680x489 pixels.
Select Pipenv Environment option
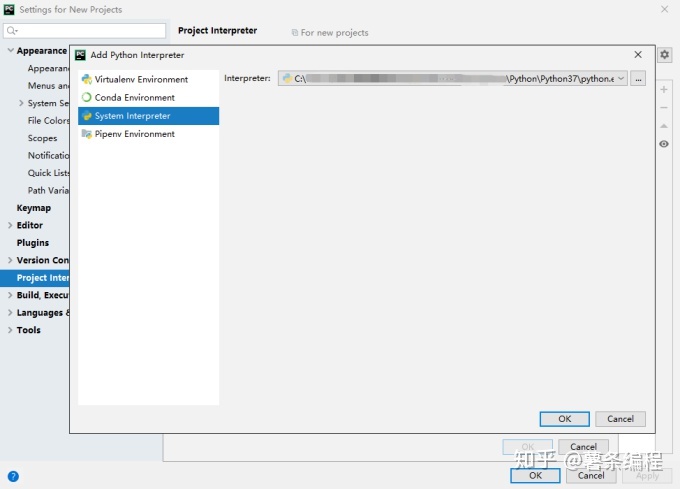[x=148, y=134]
